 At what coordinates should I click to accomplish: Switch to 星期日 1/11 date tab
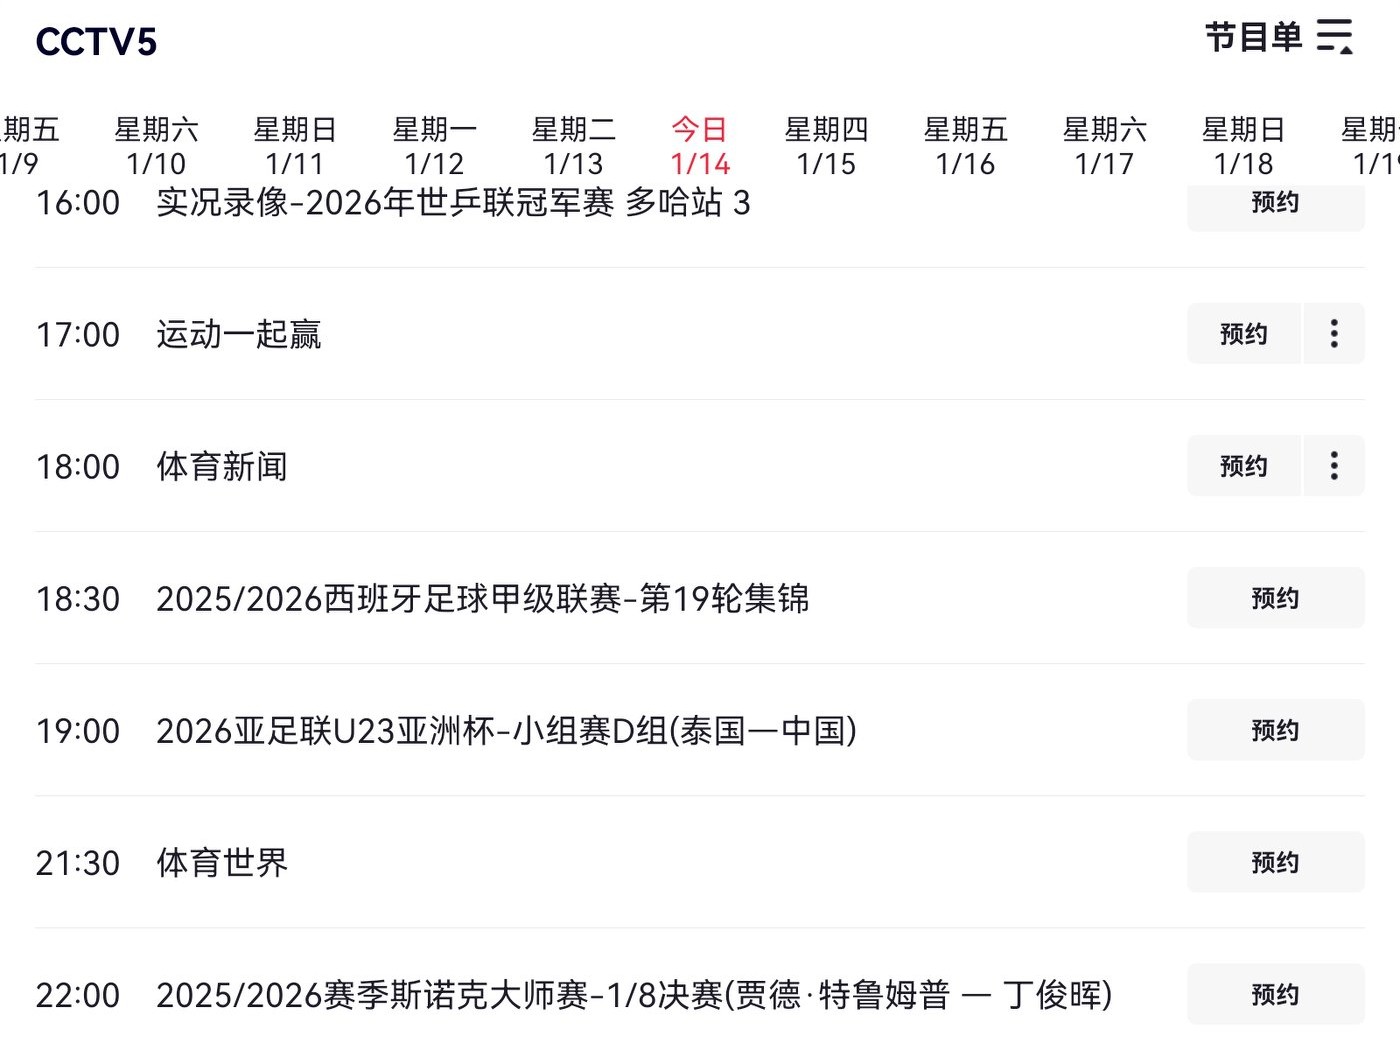pyautogui.click(x=295, y=146)
